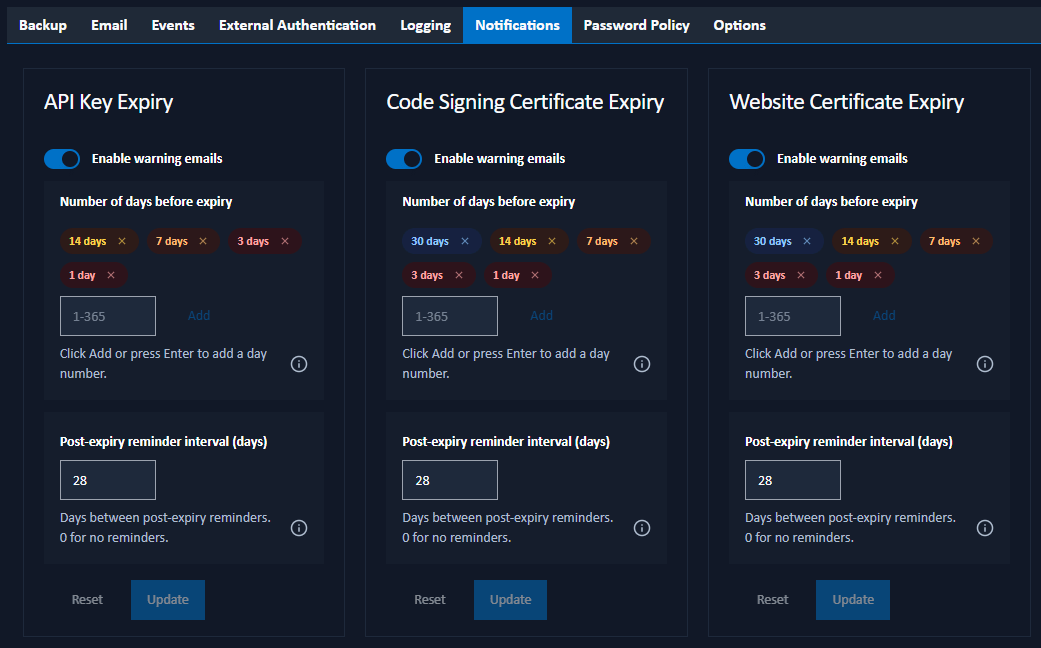Viewport: 1041px width, 648px height.
Task: Open info icon for Code Signing day number help
Action: [642, 364]
